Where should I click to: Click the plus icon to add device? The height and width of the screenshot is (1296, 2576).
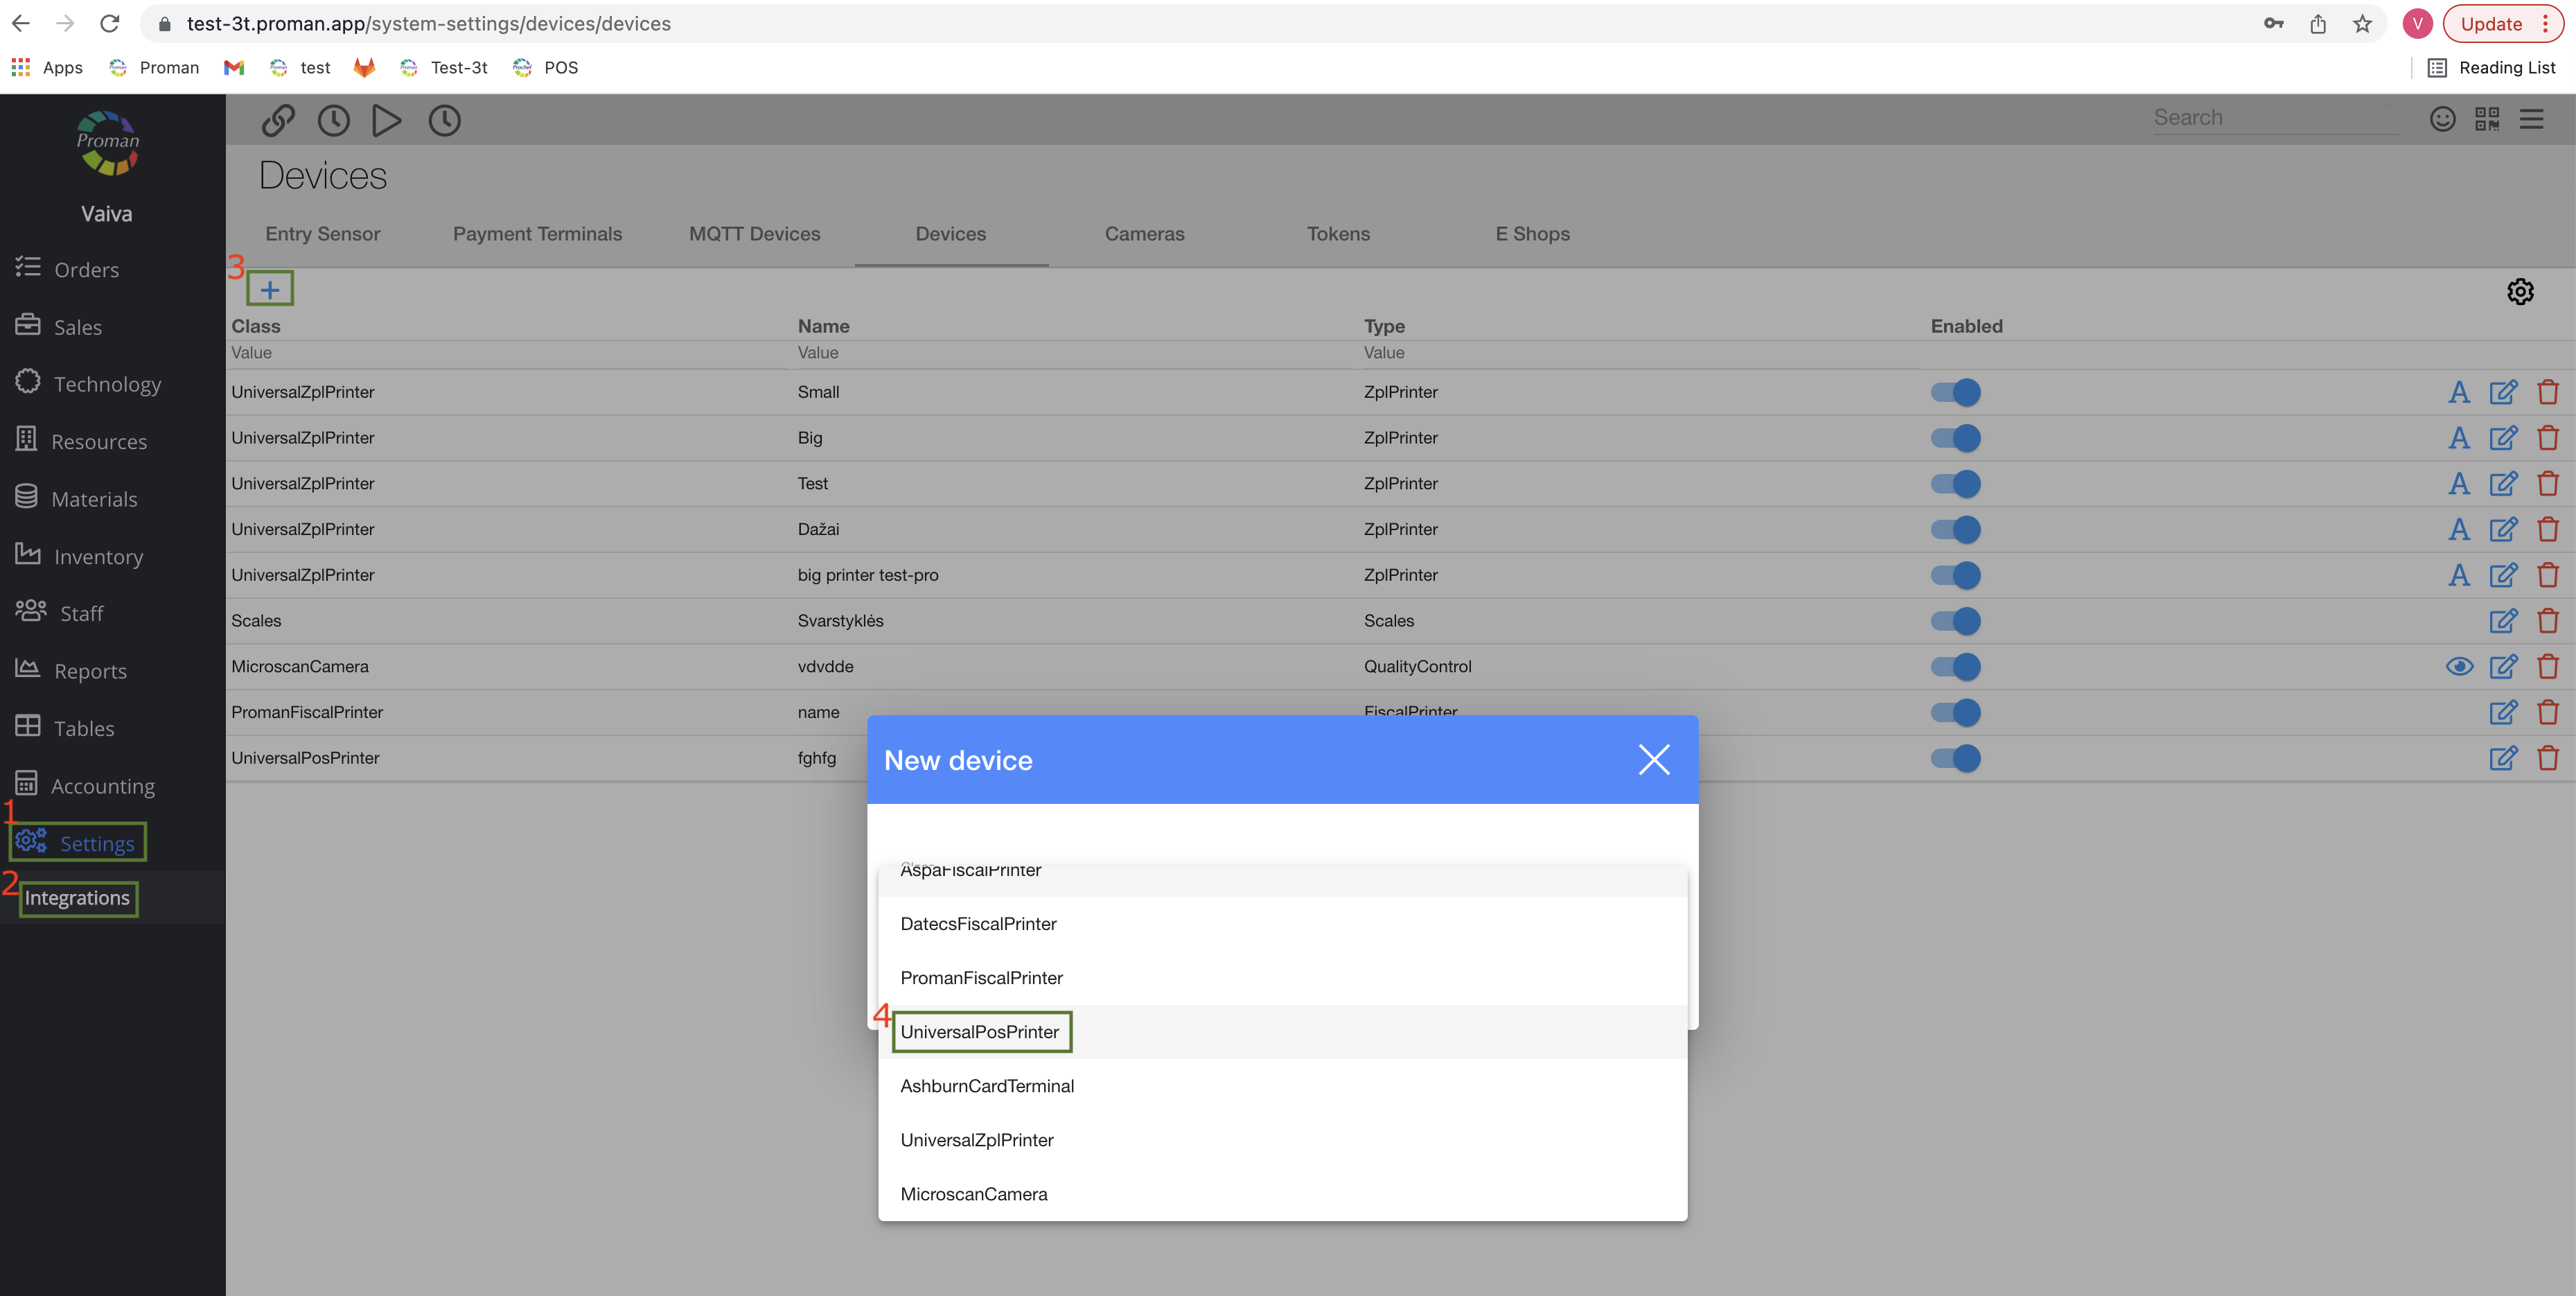pos(269,290)
